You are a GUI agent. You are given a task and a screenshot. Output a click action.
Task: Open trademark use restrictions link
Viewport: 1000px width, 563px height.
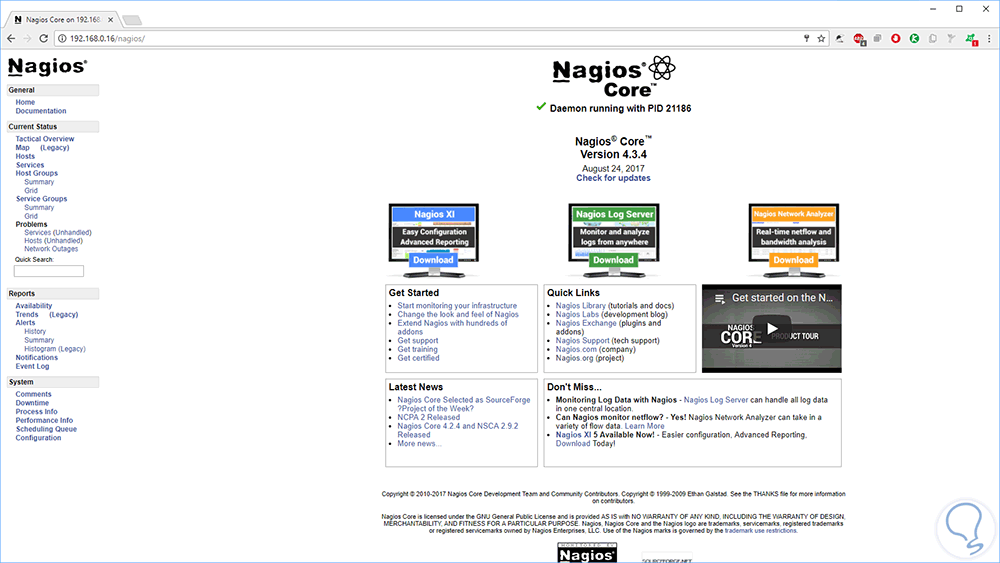click(760, 531)
